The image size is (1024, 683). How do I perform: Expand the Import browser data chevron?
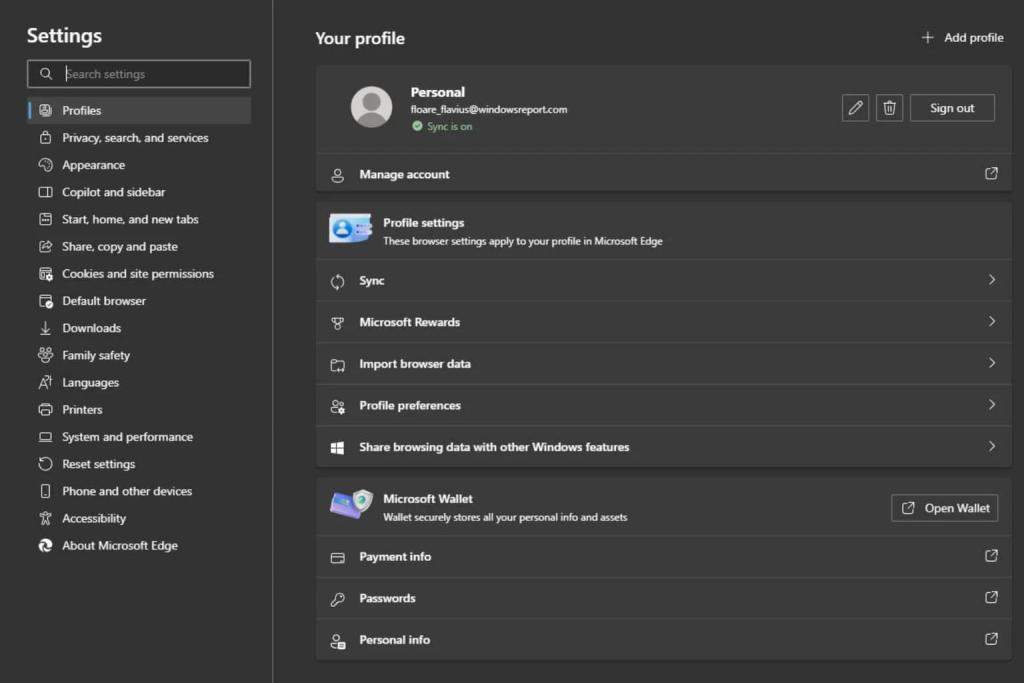tap(992, 363)
